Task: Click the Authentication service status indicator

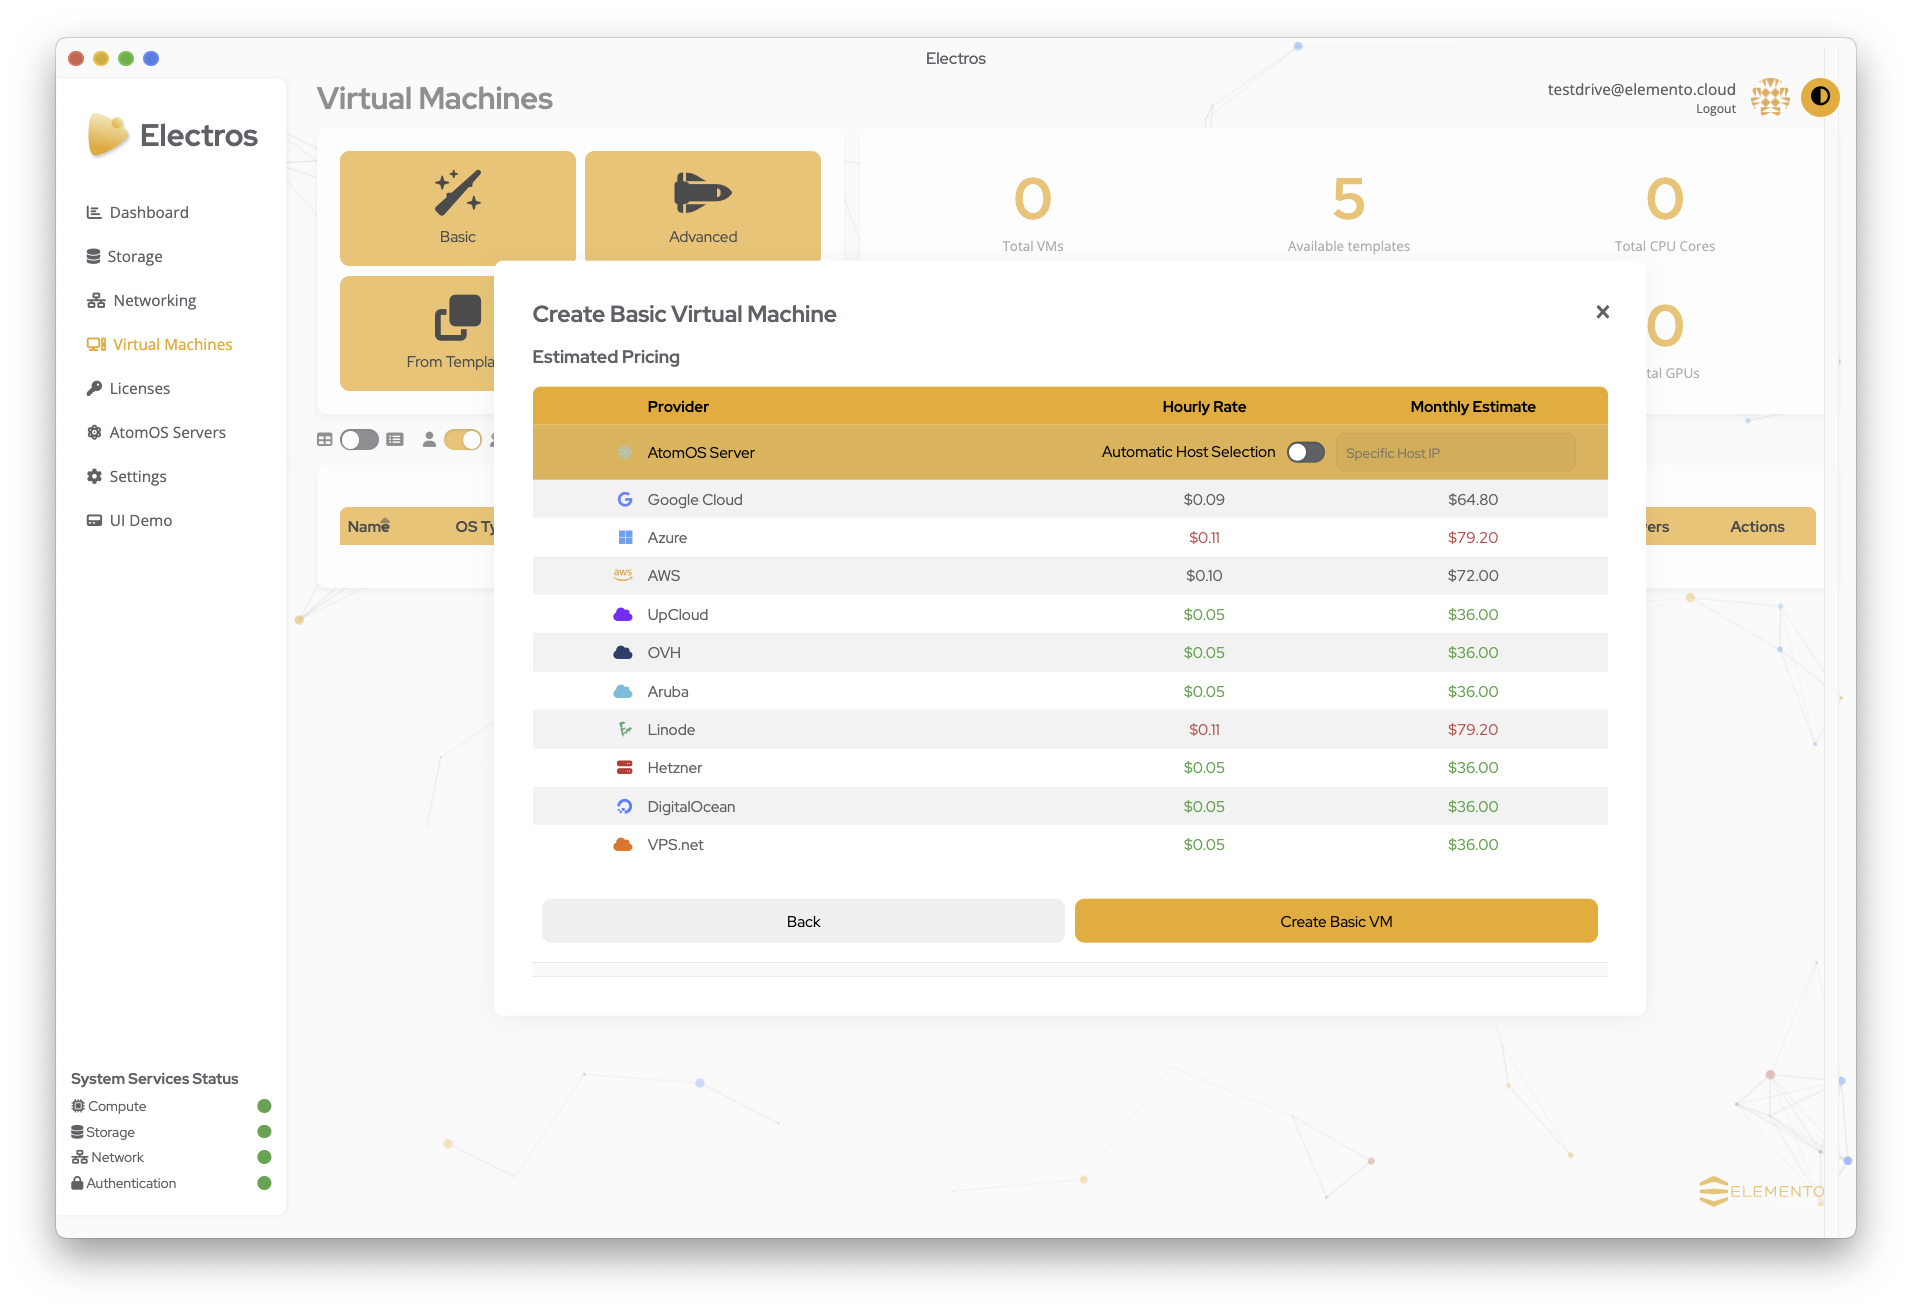Action: click(x=264, y=1183)
